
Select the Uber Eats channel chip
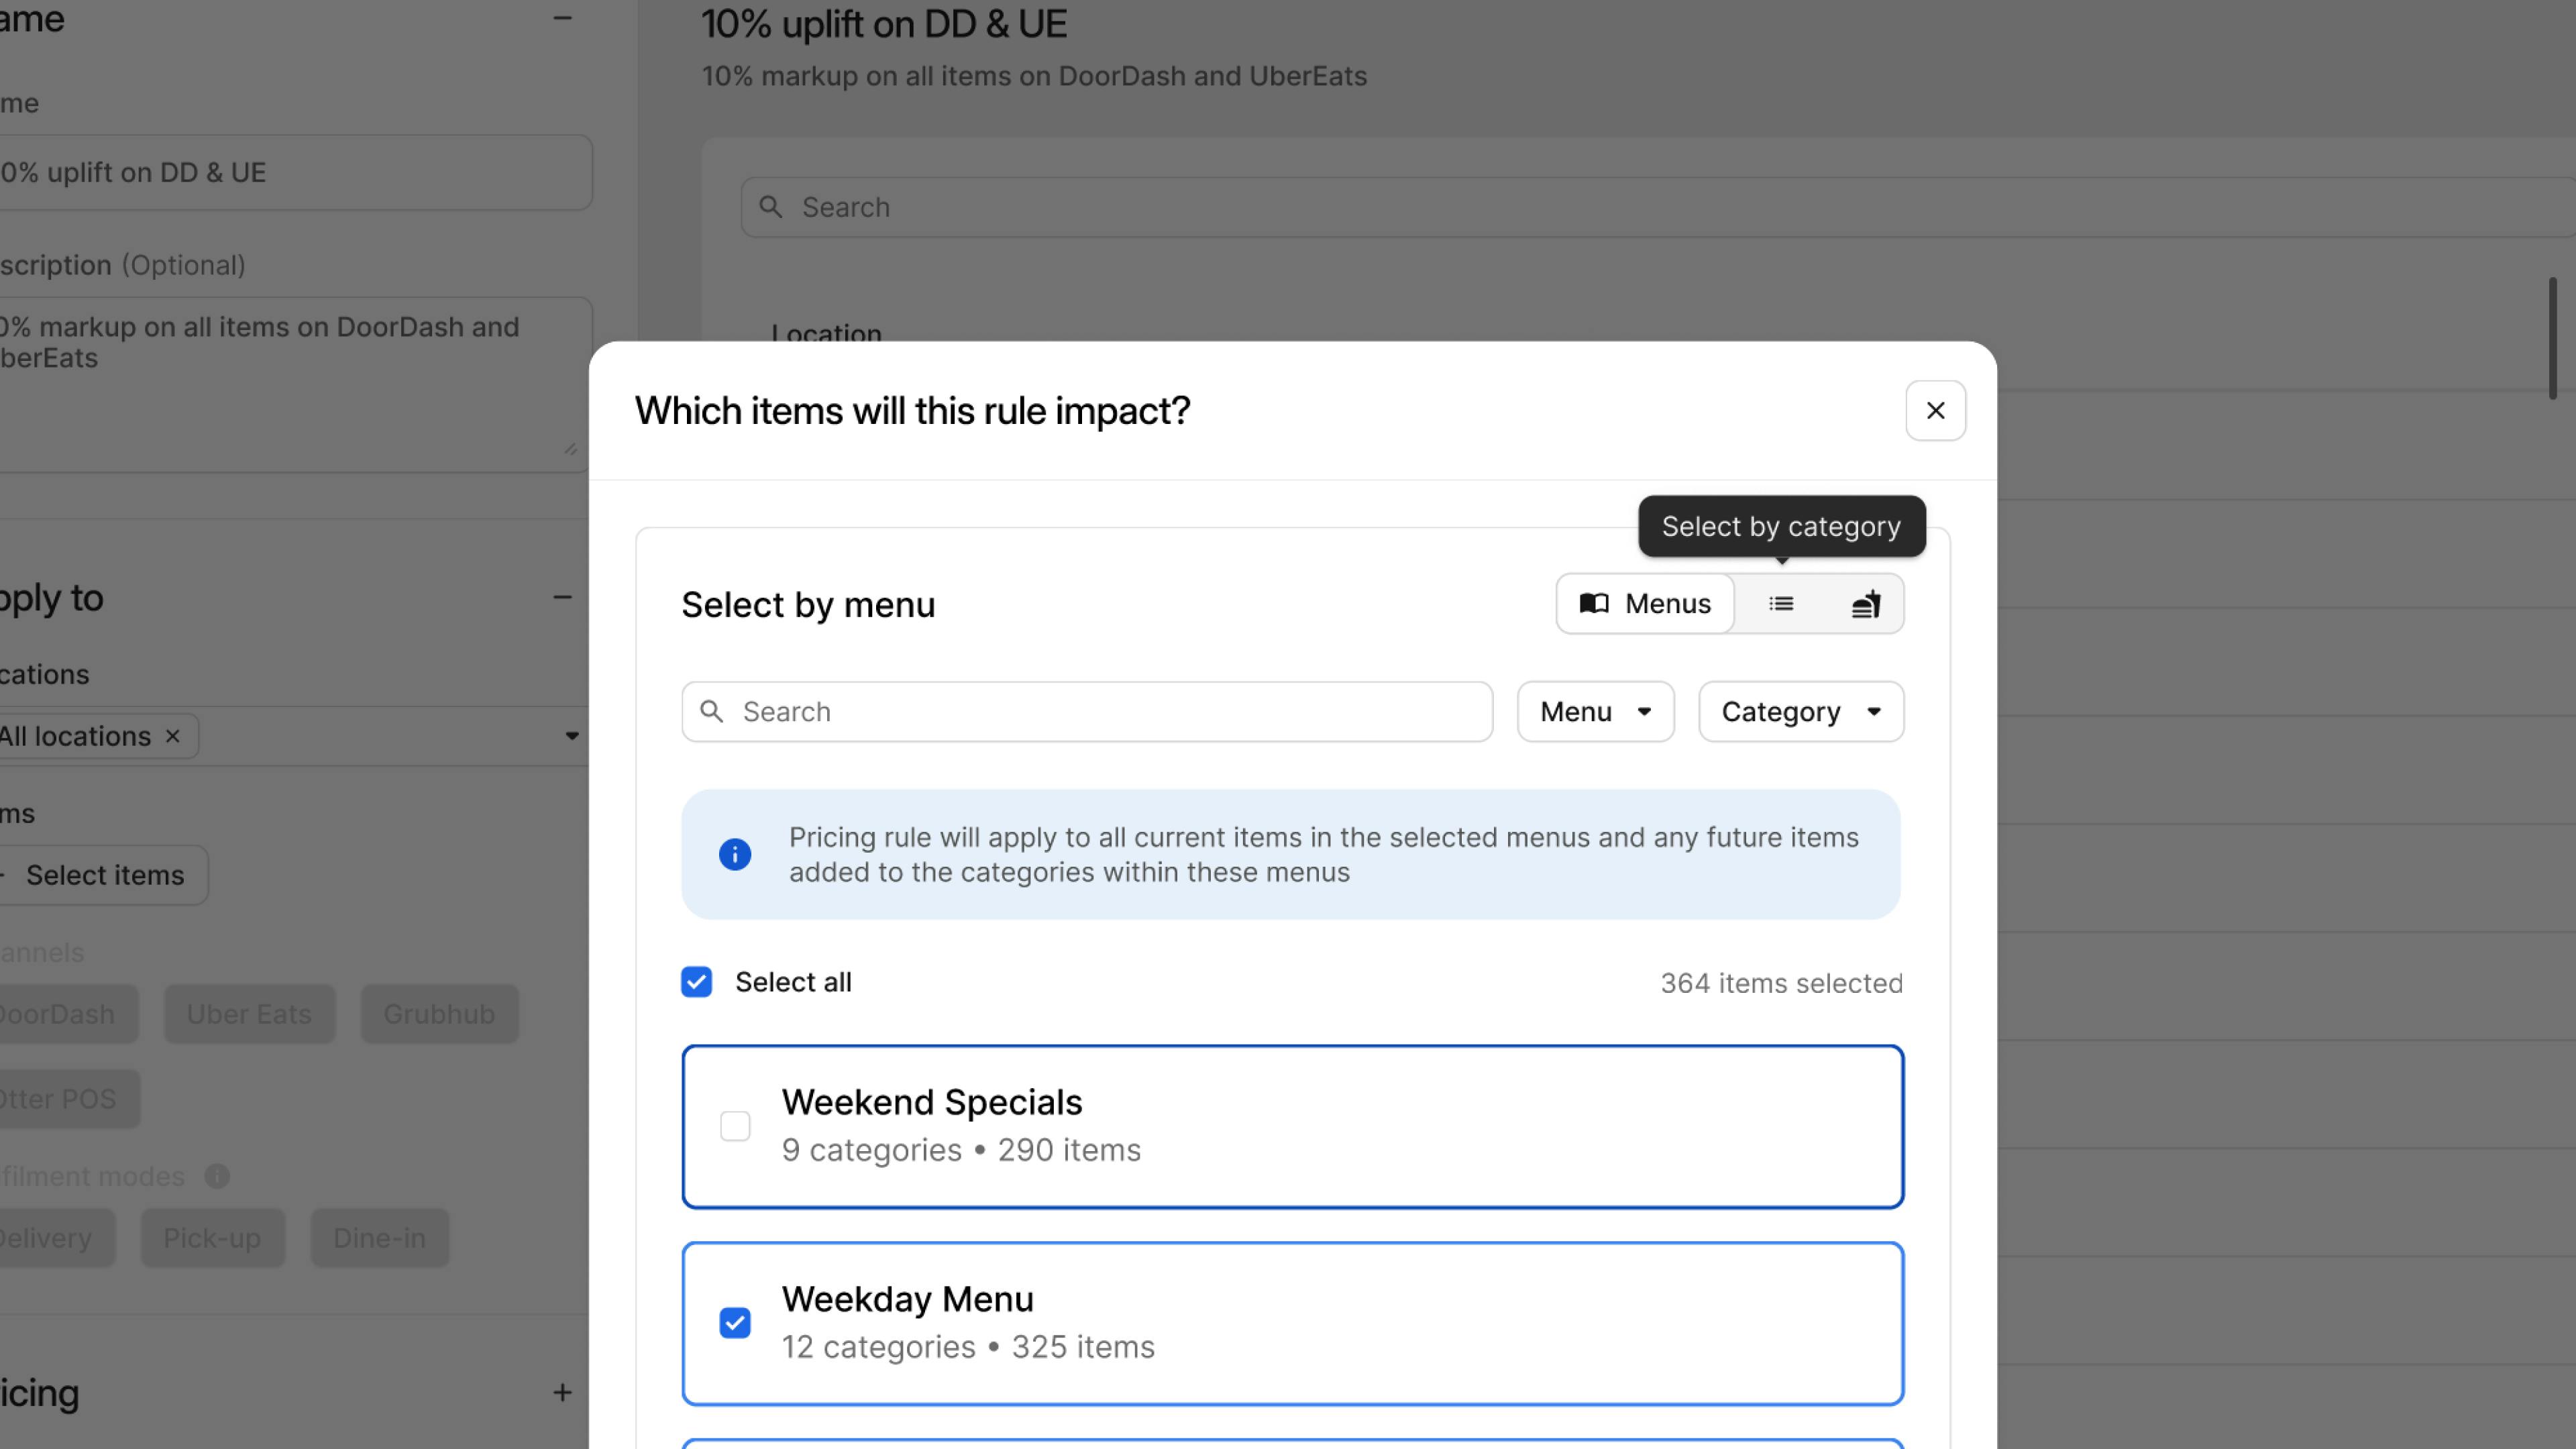click(249, 1014)
